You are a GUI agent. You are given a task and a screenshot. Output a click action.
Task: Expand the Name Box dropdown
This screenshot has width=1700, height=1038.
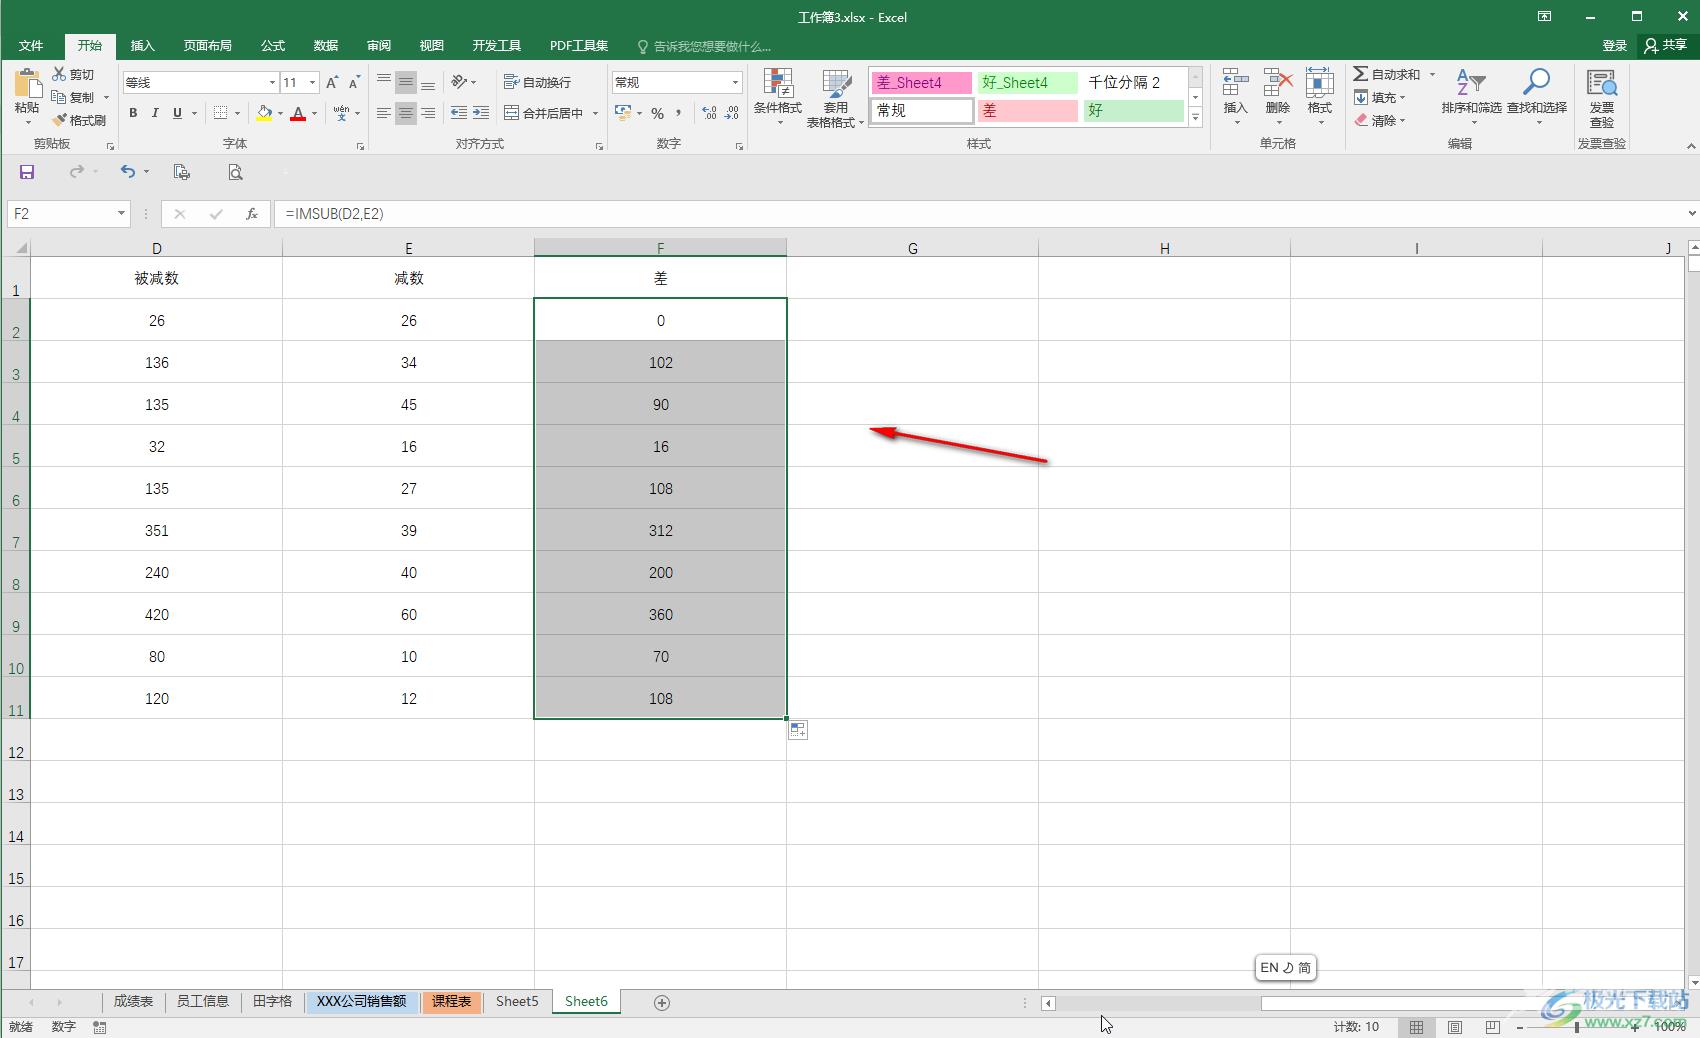[121, 214]
